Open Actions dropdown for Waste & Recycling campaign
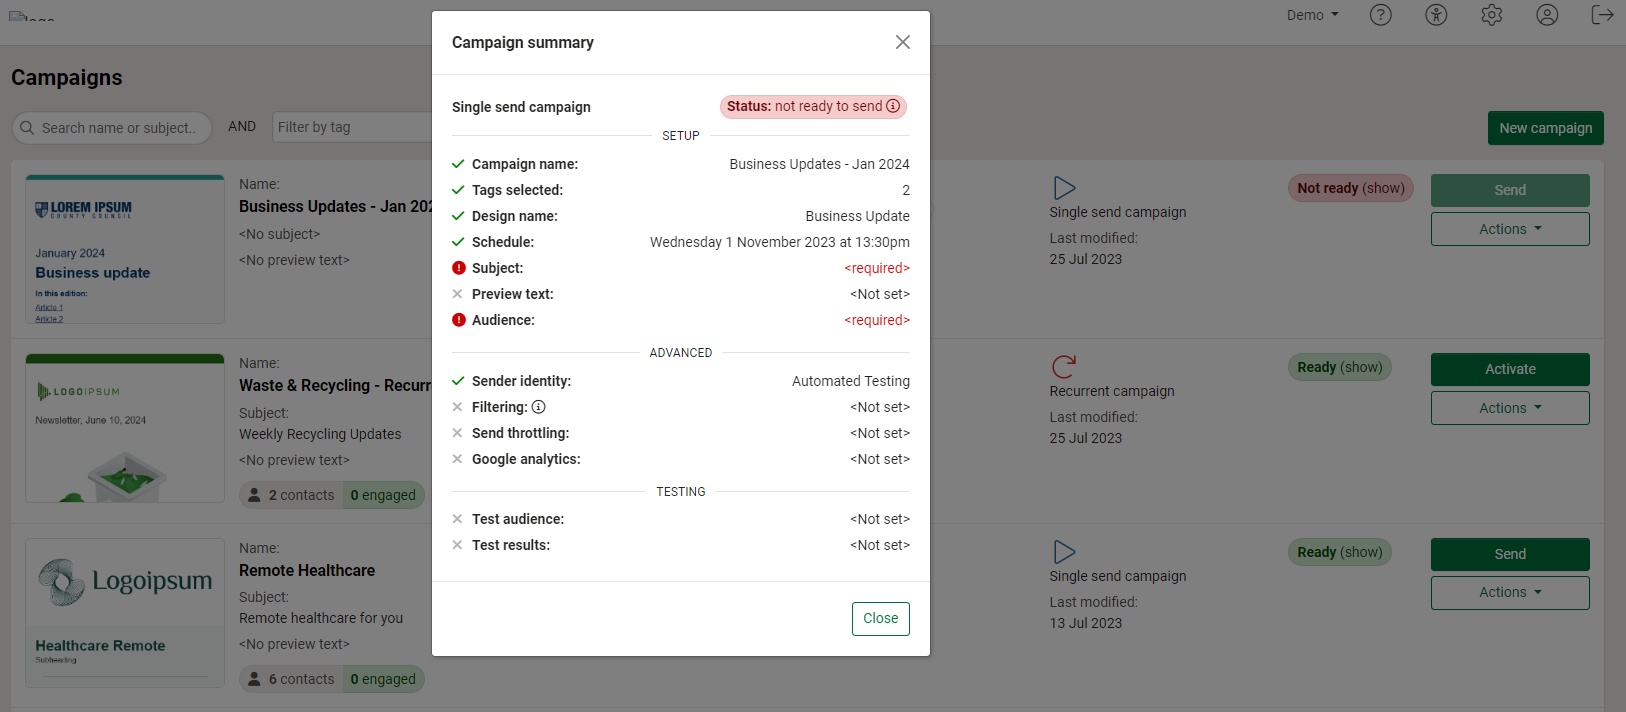Image resolution: width=1626 pixels, height=712 pixels. click(1509, 408)
